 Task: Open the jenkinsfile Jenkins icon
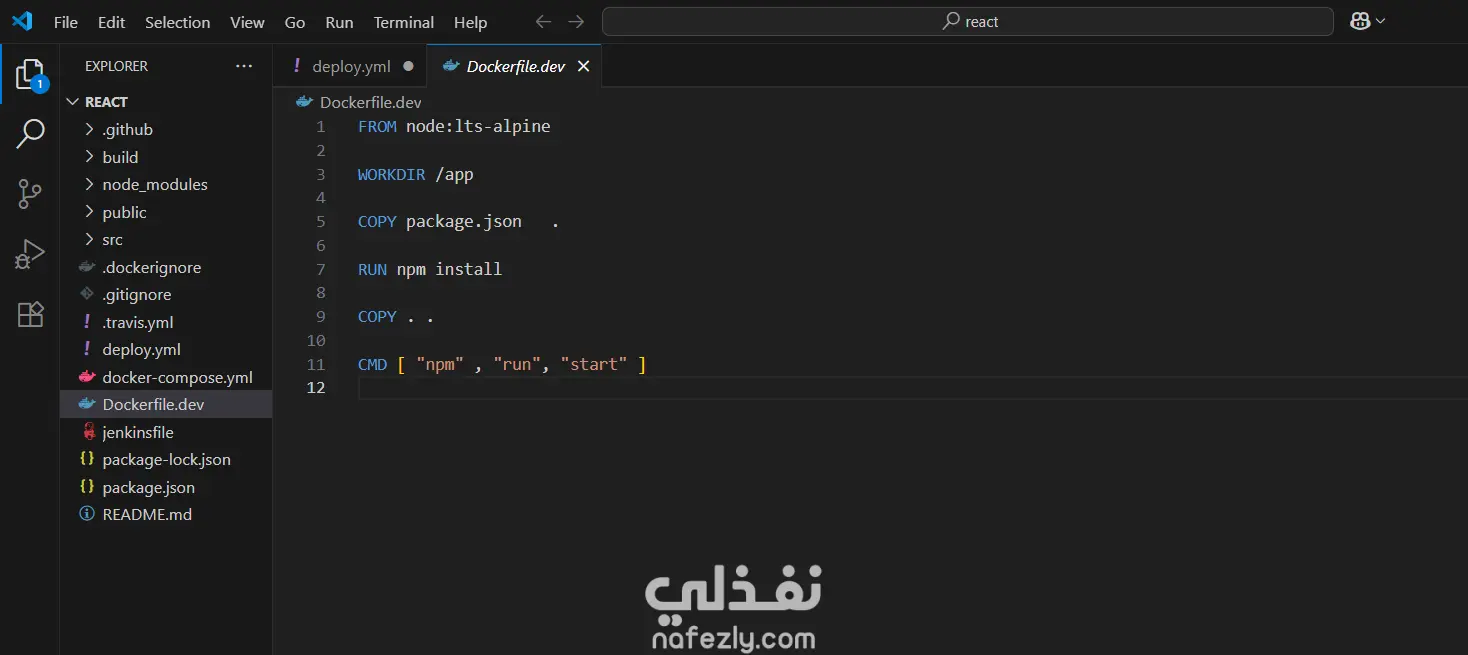point(89,431)
